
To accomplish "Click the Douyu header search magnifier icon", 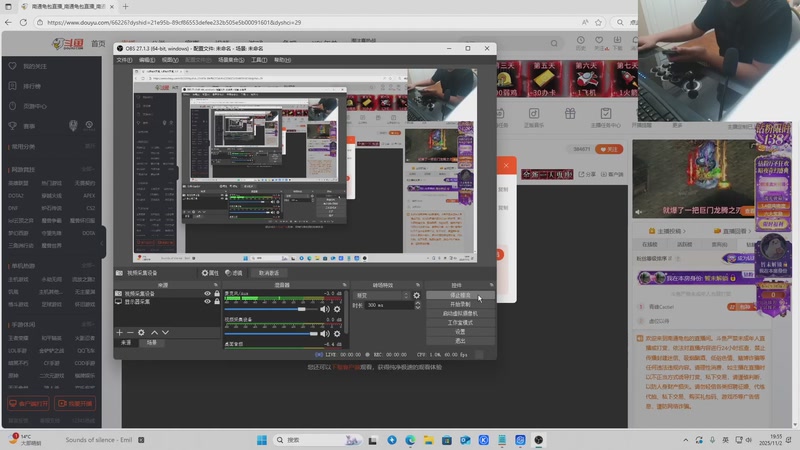I will tap(554, 44).
